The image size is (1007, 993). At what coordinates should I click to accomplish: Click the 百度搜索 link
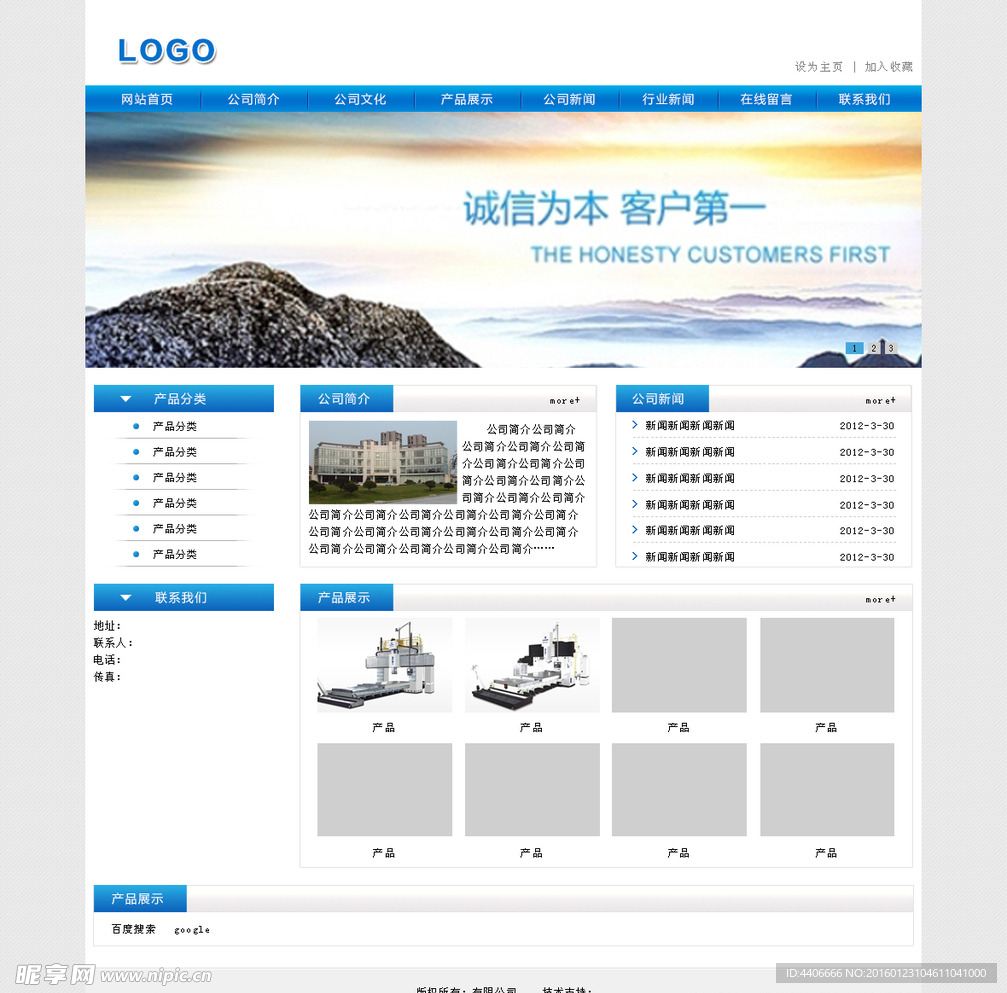coord(134,929)
